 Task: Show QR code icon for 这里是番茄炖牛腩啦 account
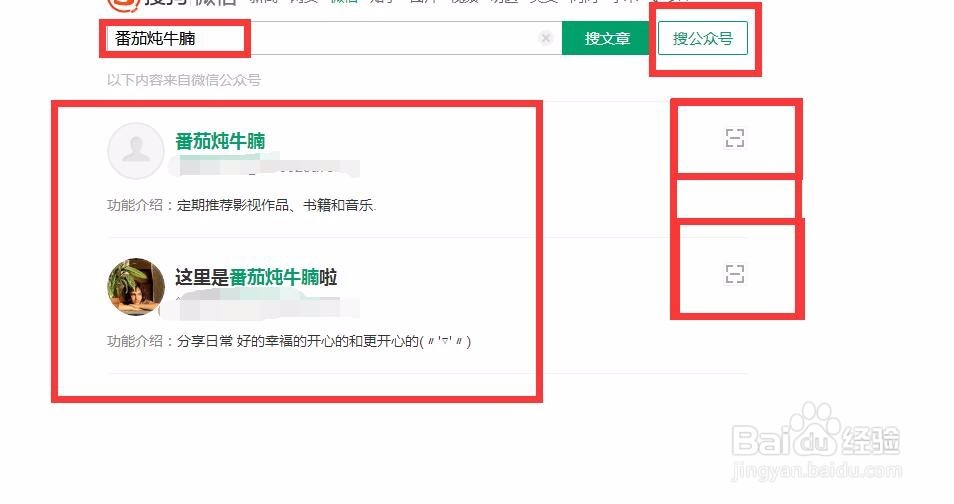coord(735,274)
